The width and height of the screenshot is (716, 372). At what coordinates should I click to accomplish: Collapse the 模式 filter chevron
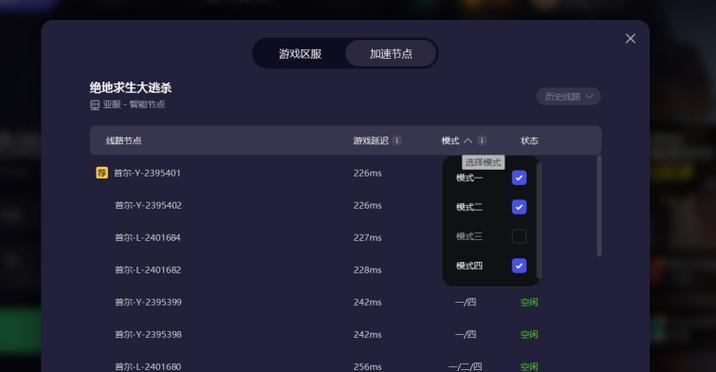[468, 141]
